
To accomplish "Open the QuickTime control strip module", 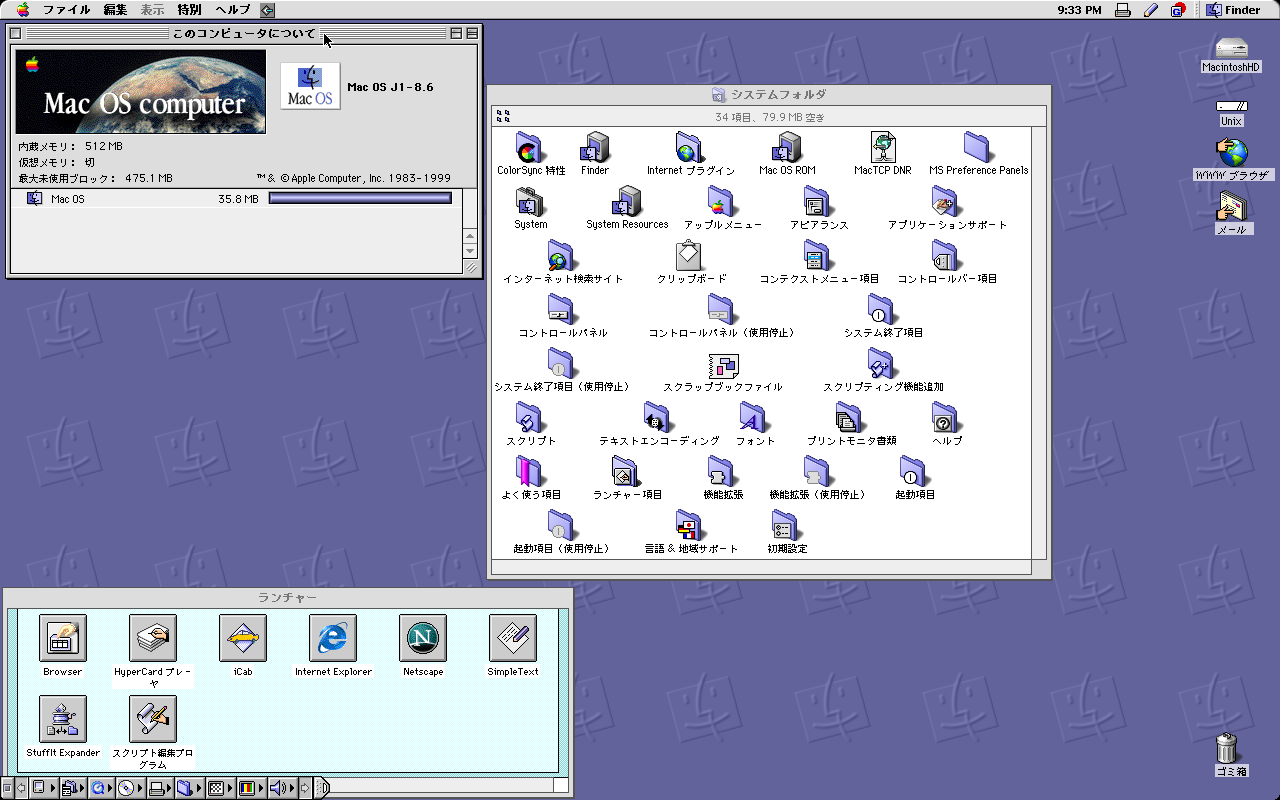I will (x=102, y=788).
